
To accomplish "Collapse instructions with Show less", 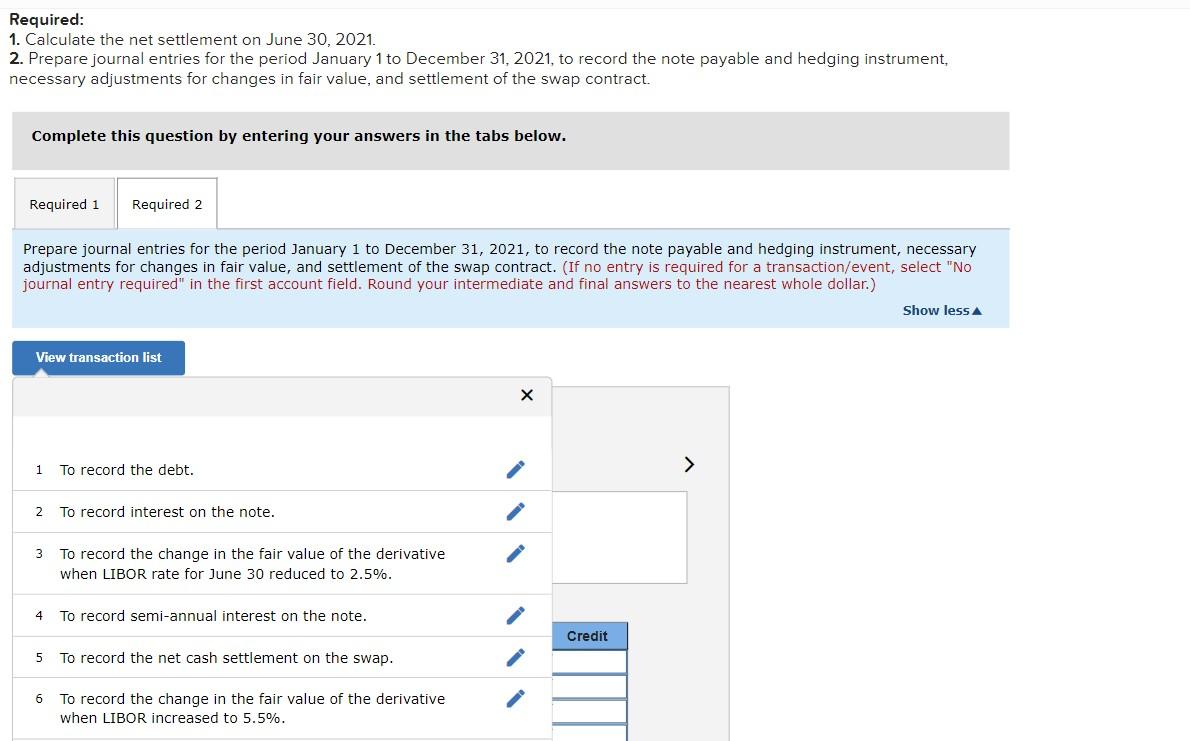I will (x=942, y=311).
